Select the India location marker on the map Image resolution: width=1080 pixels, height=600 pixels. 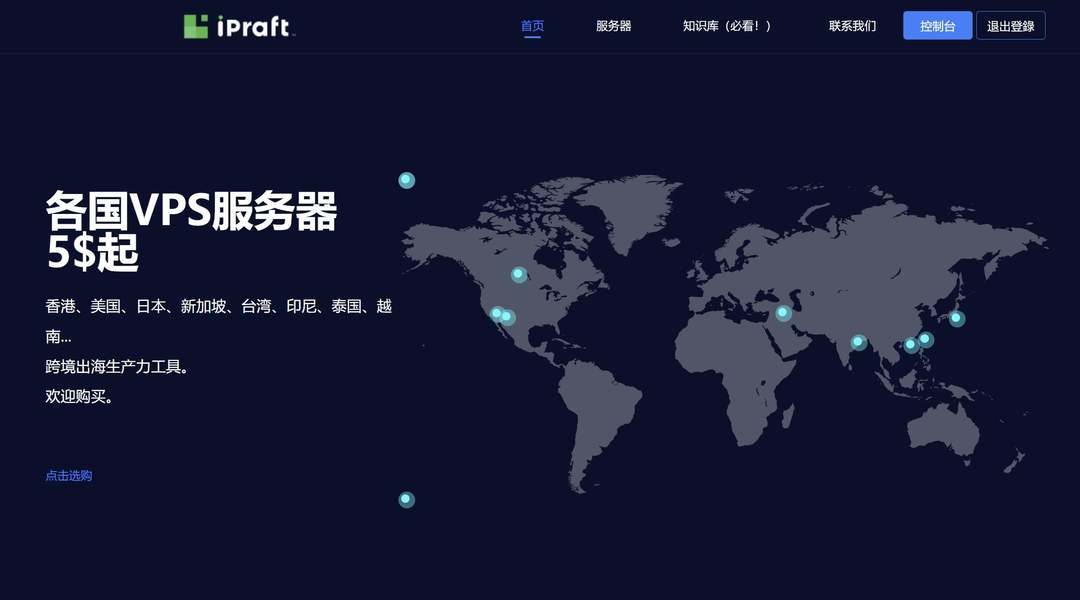[858, 341]
